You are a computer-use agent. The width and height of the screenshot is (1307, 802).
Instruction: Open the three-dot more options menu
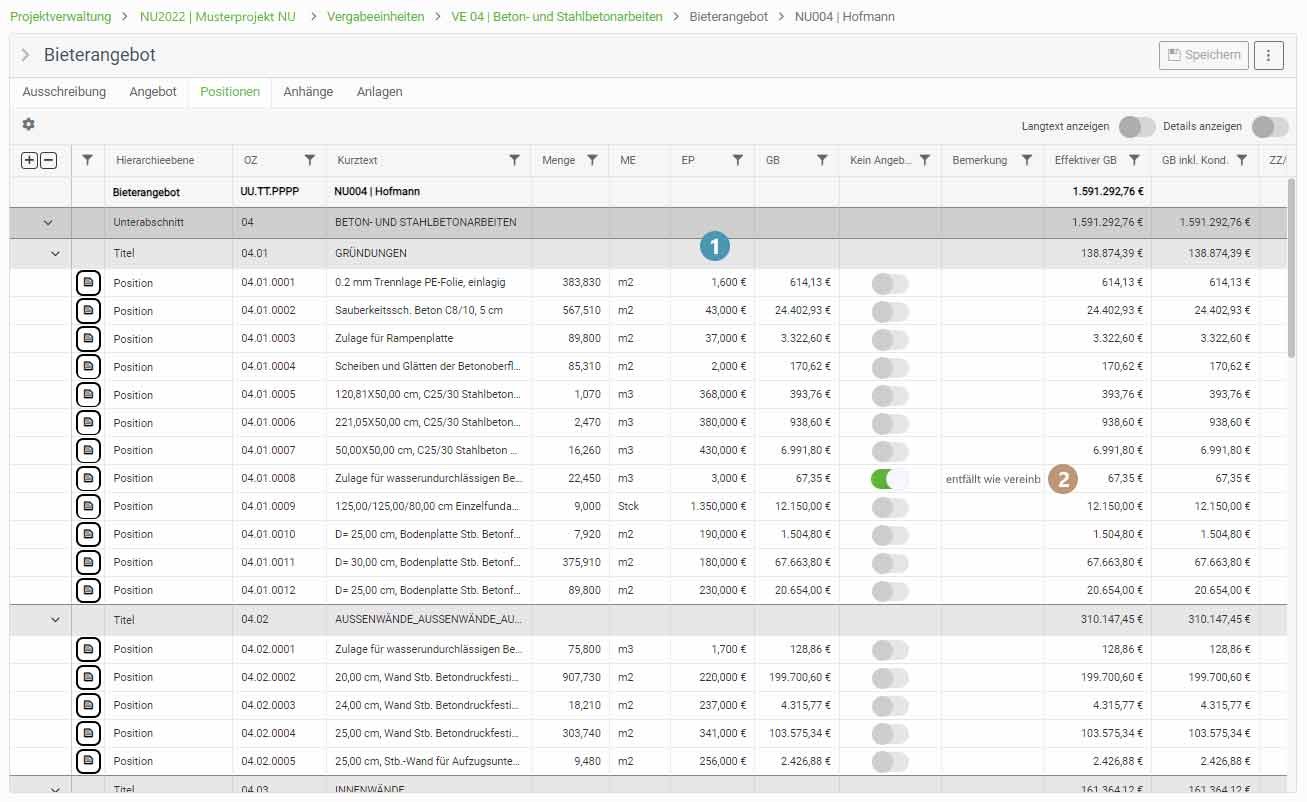click(1268, 55)
